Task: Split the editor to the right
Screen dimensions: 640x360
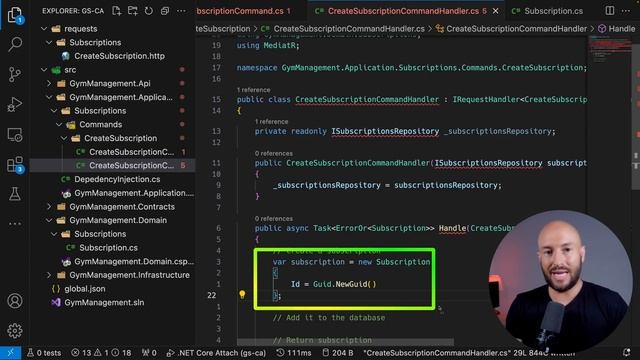Action: pos(609,11)
